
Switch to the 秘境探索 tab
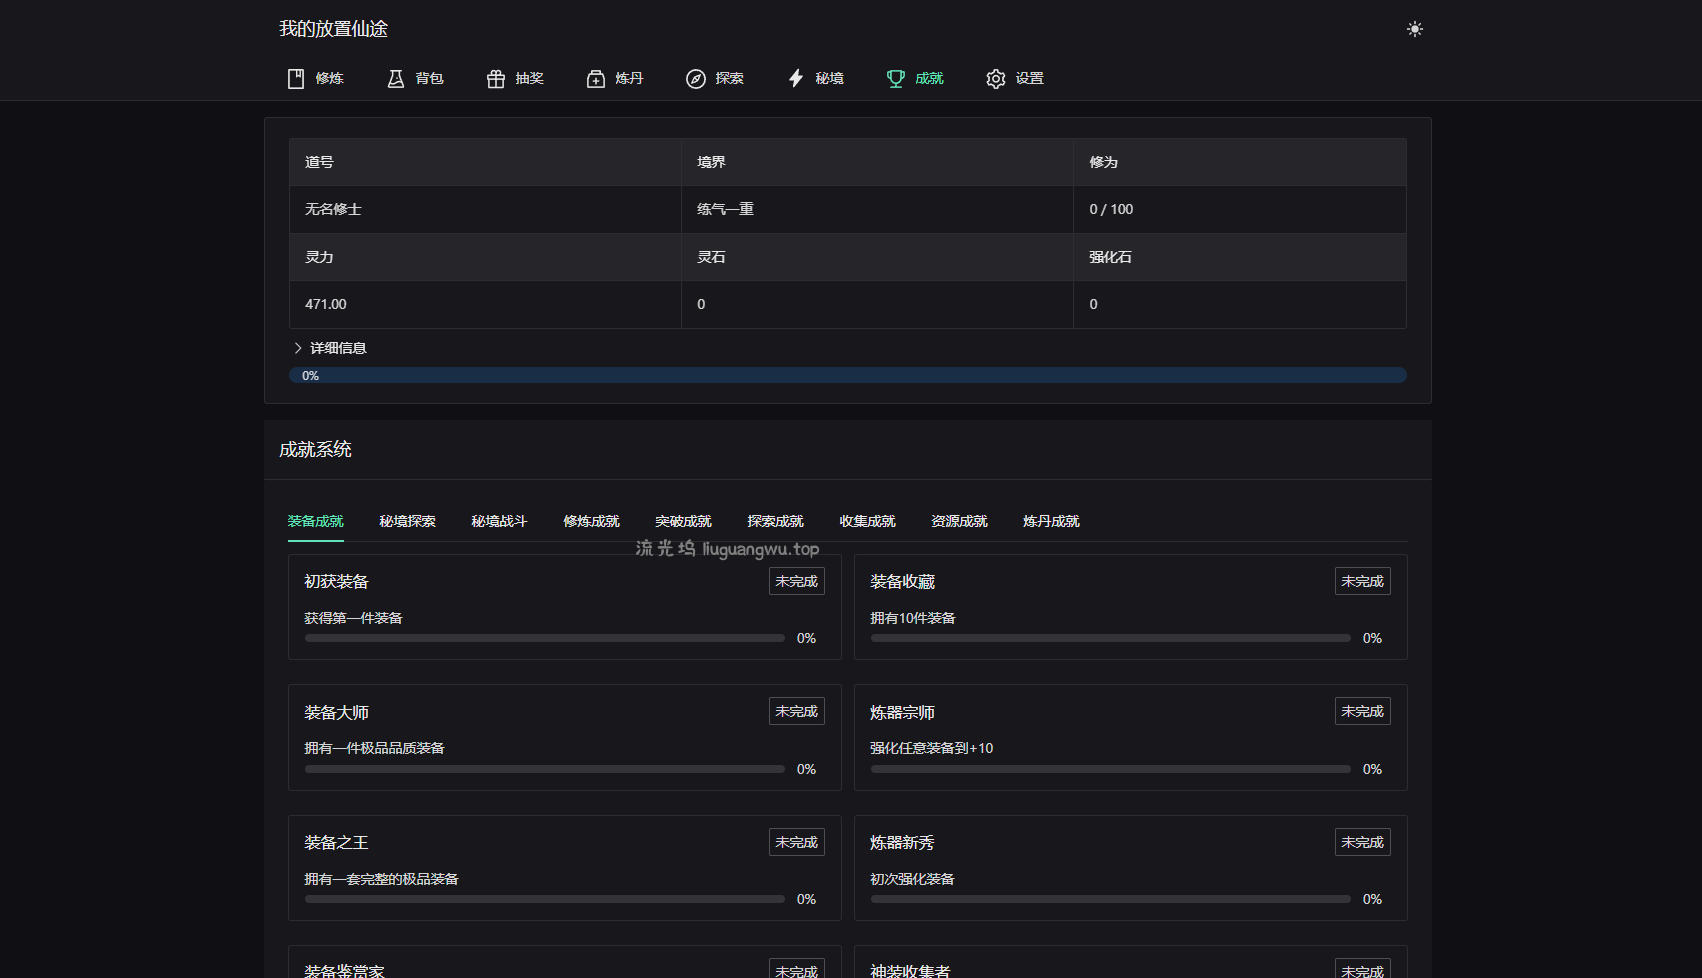pyautogui.click(x=407, y=521)
